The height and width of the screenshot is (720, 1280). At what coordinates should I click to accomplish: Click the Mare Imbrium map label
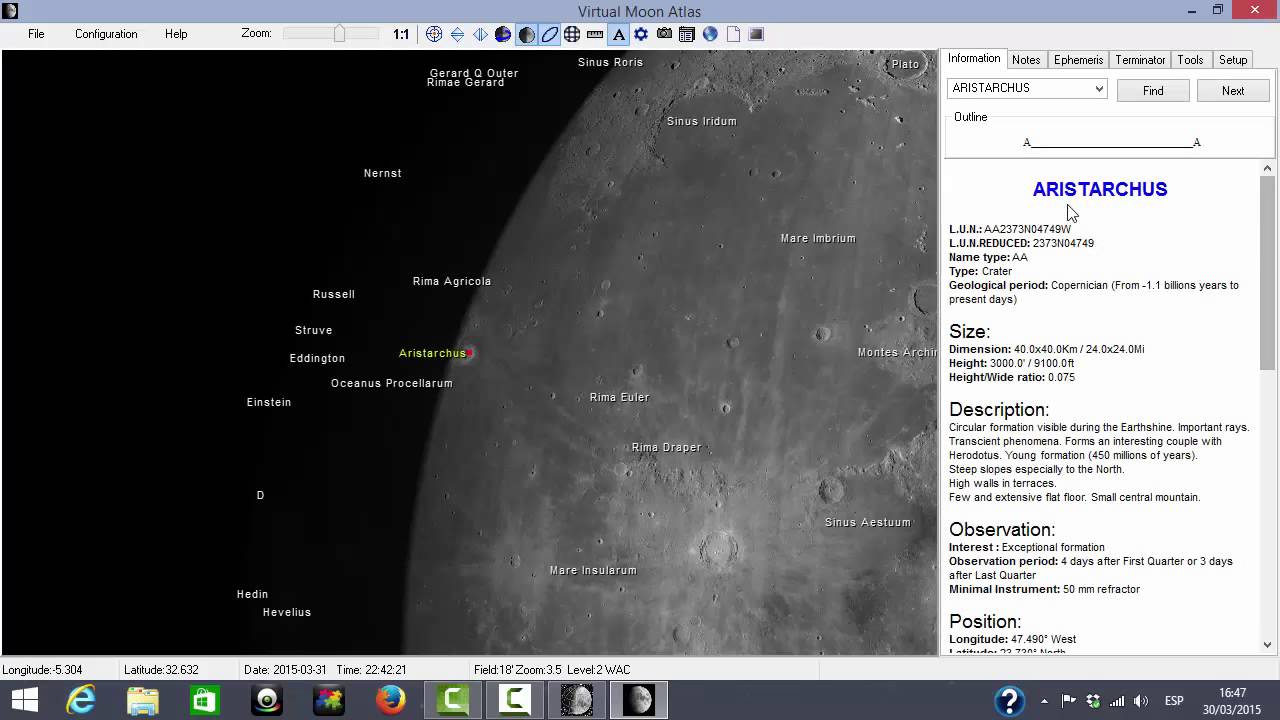tap(818, 238)
